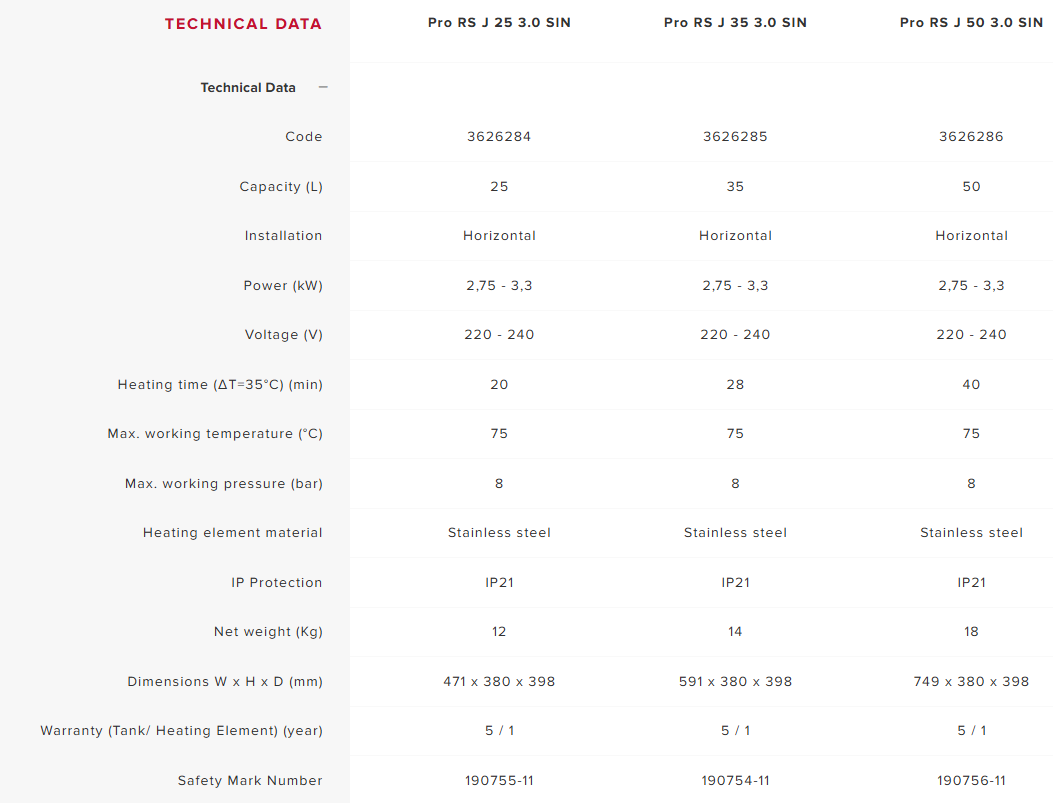
Task: Click the Heating time row label
Action: (x=220, y=384)
